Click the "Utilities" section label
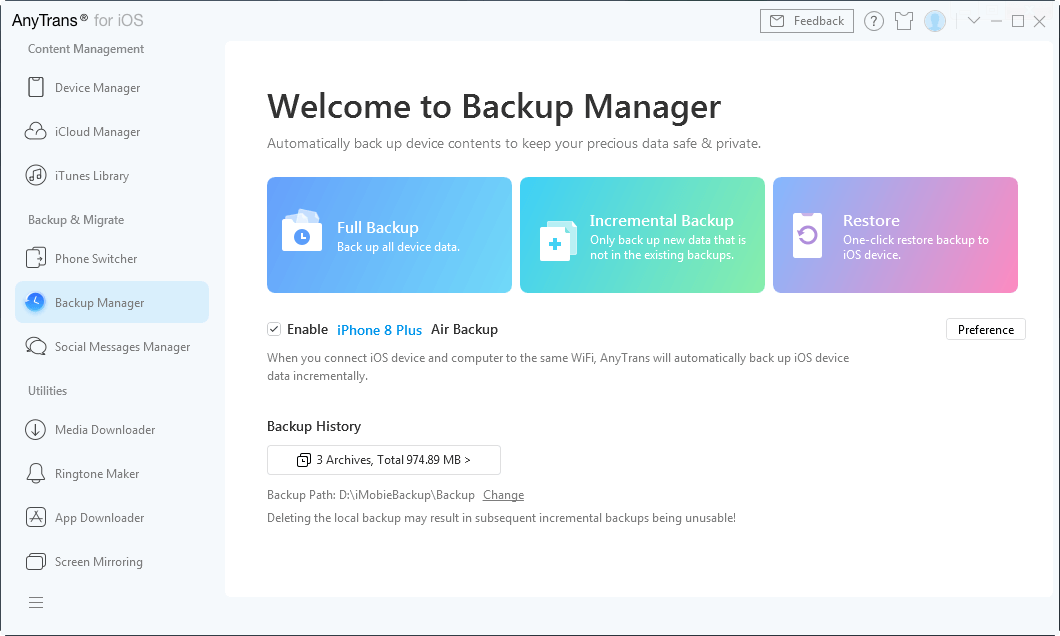This screenshot has width=1060, height=636. [x=47, y=391]
